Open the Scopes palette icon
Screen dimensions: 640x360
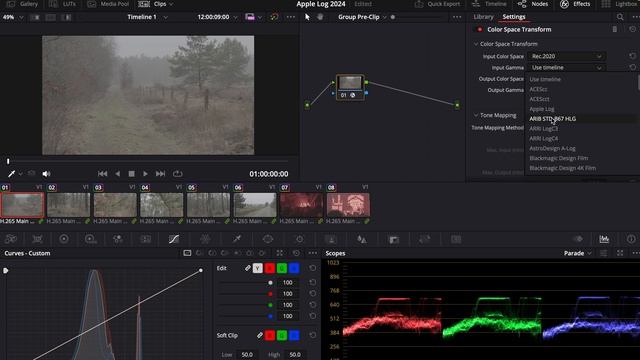tap(604, 239)
